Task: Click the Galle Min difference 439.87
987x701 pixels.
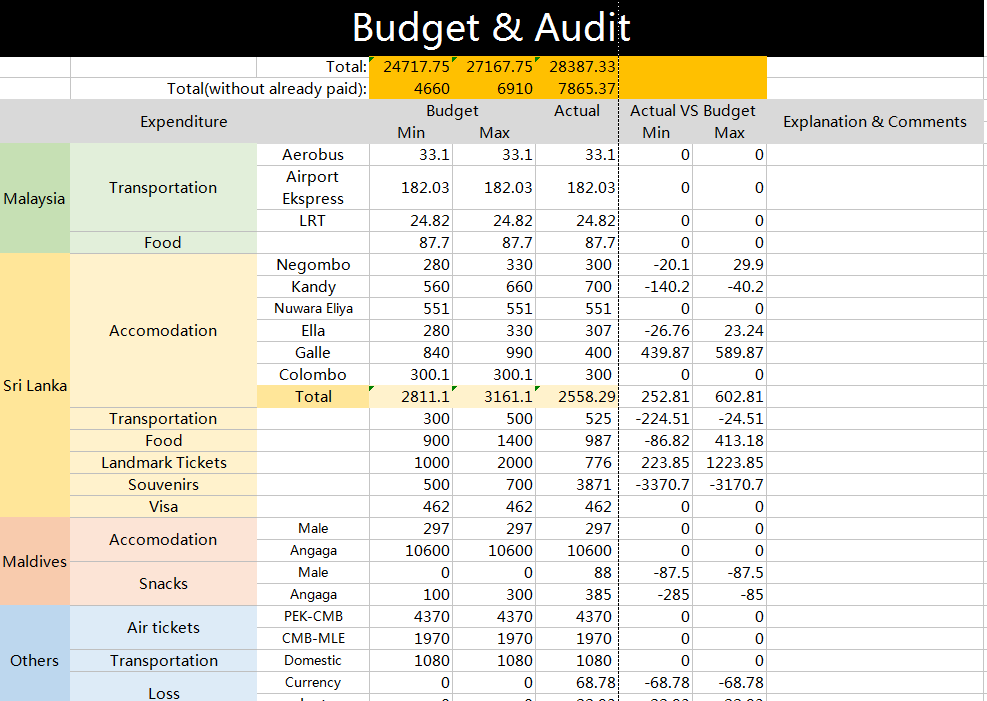Action: pos(656,353)
